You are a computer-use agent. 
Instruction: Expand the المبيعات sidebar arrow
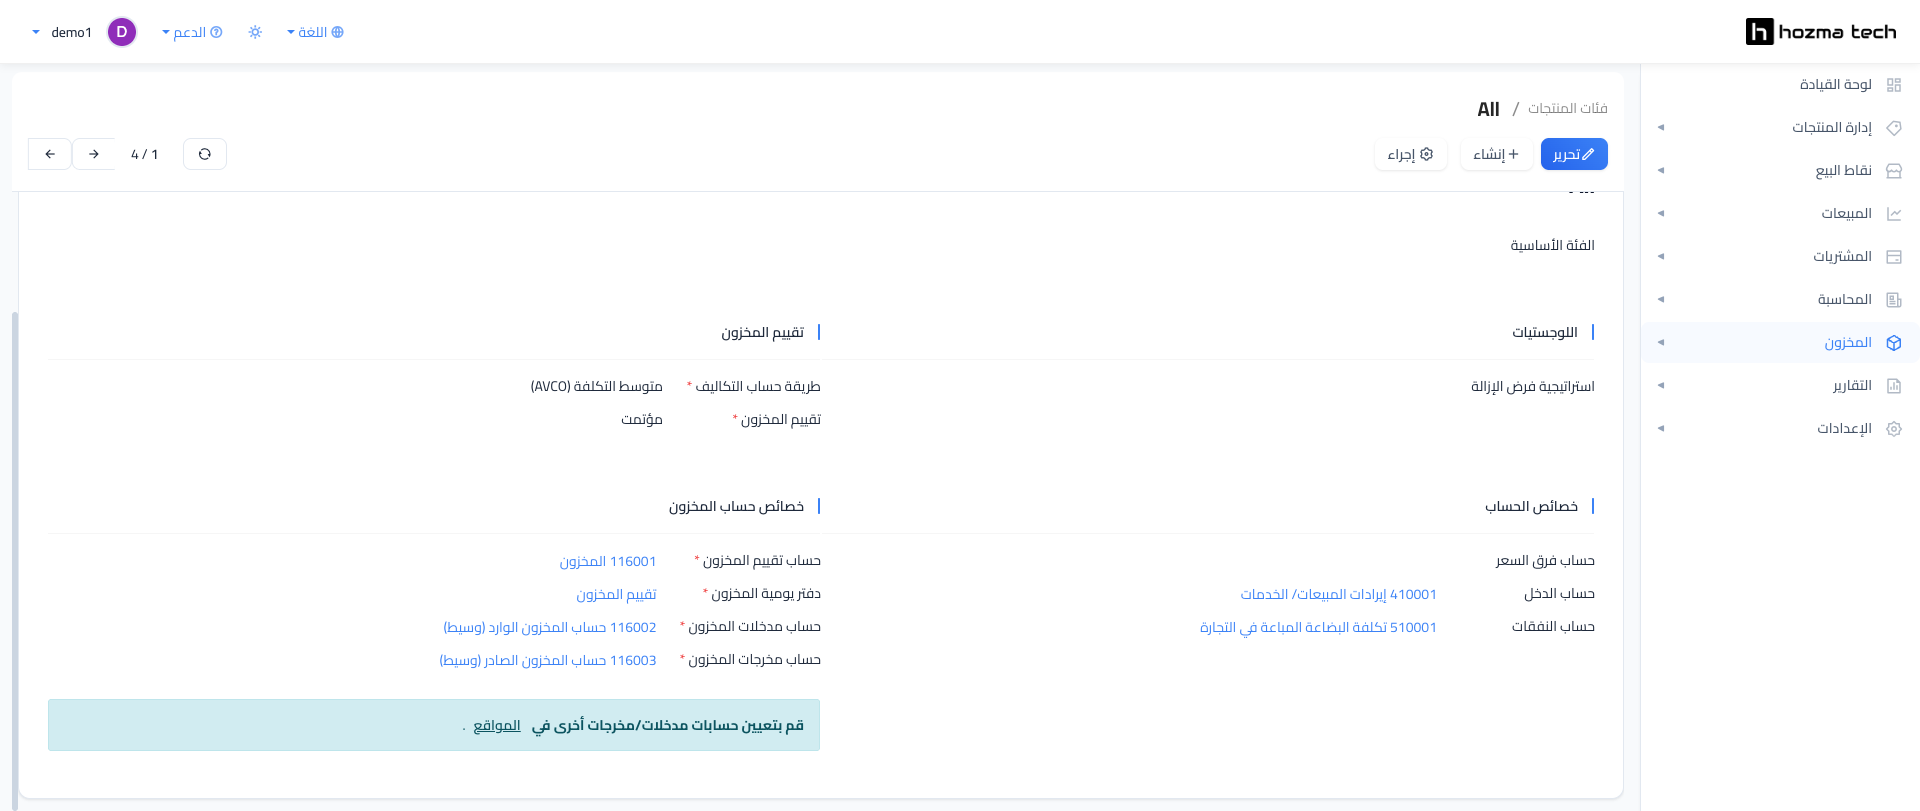pos(1661,214)
